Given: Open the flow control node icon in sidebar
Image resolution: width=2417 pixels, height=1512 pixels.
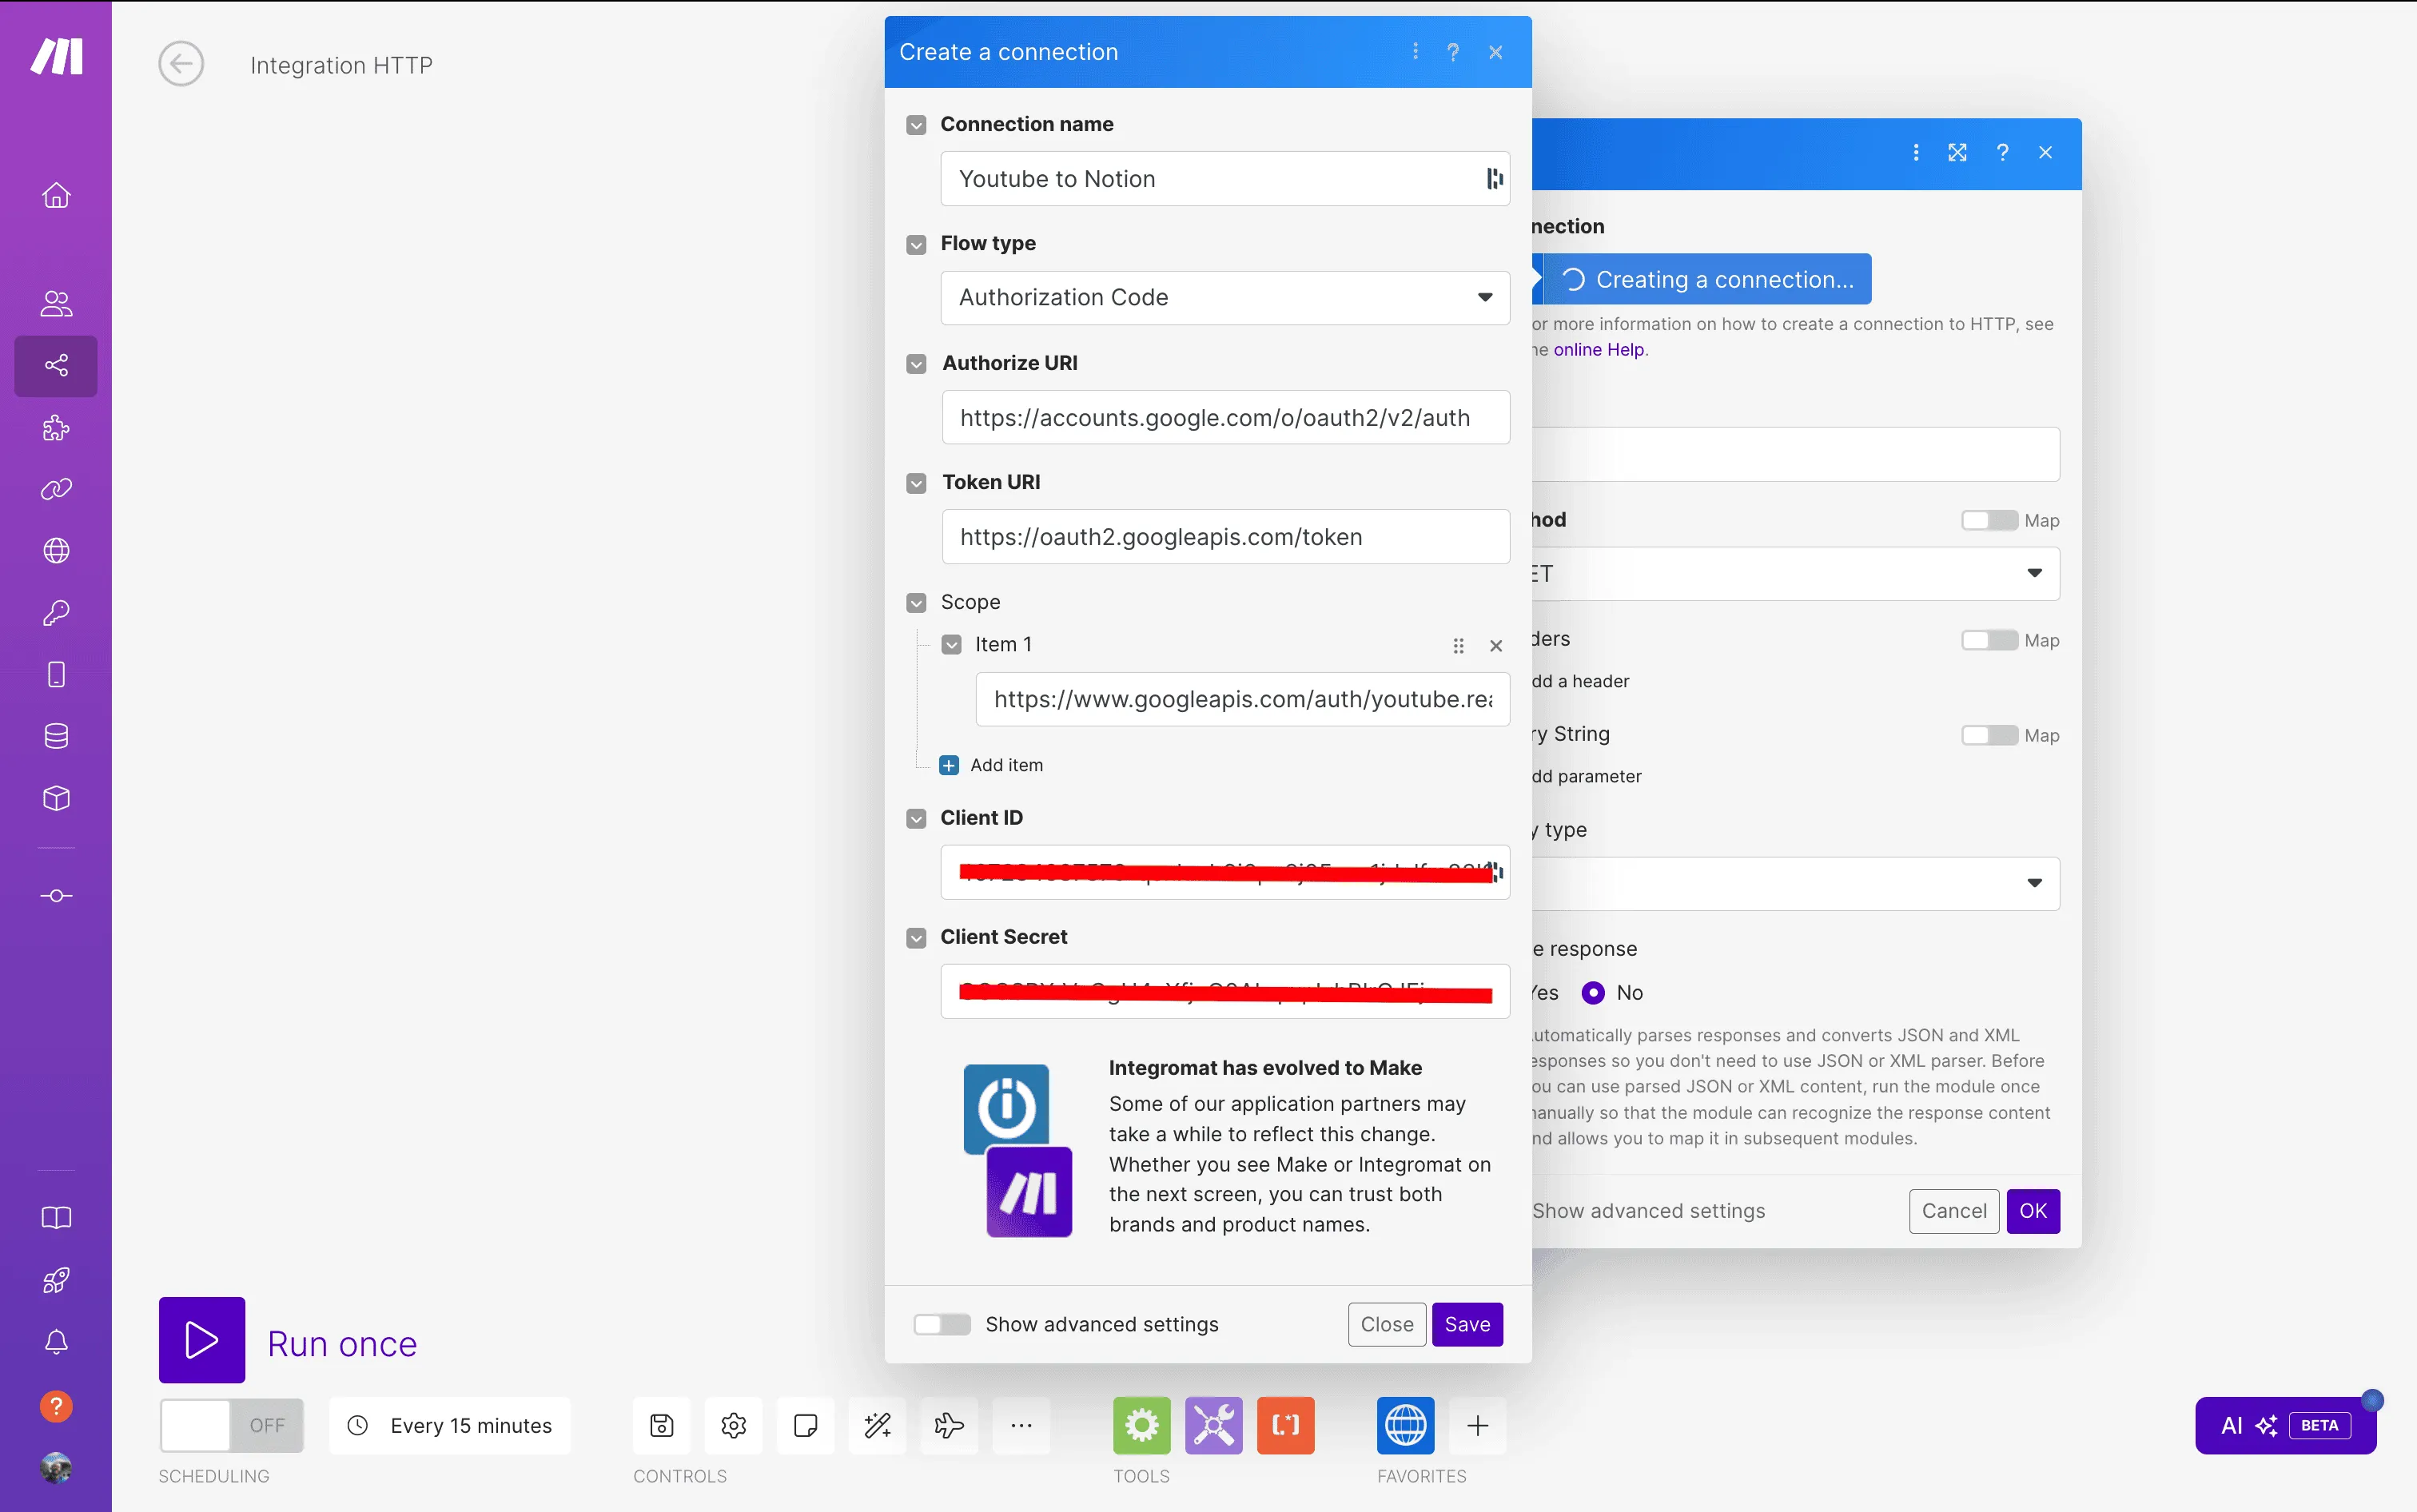Looking at the screenshot, I should [x=56, y=896].
